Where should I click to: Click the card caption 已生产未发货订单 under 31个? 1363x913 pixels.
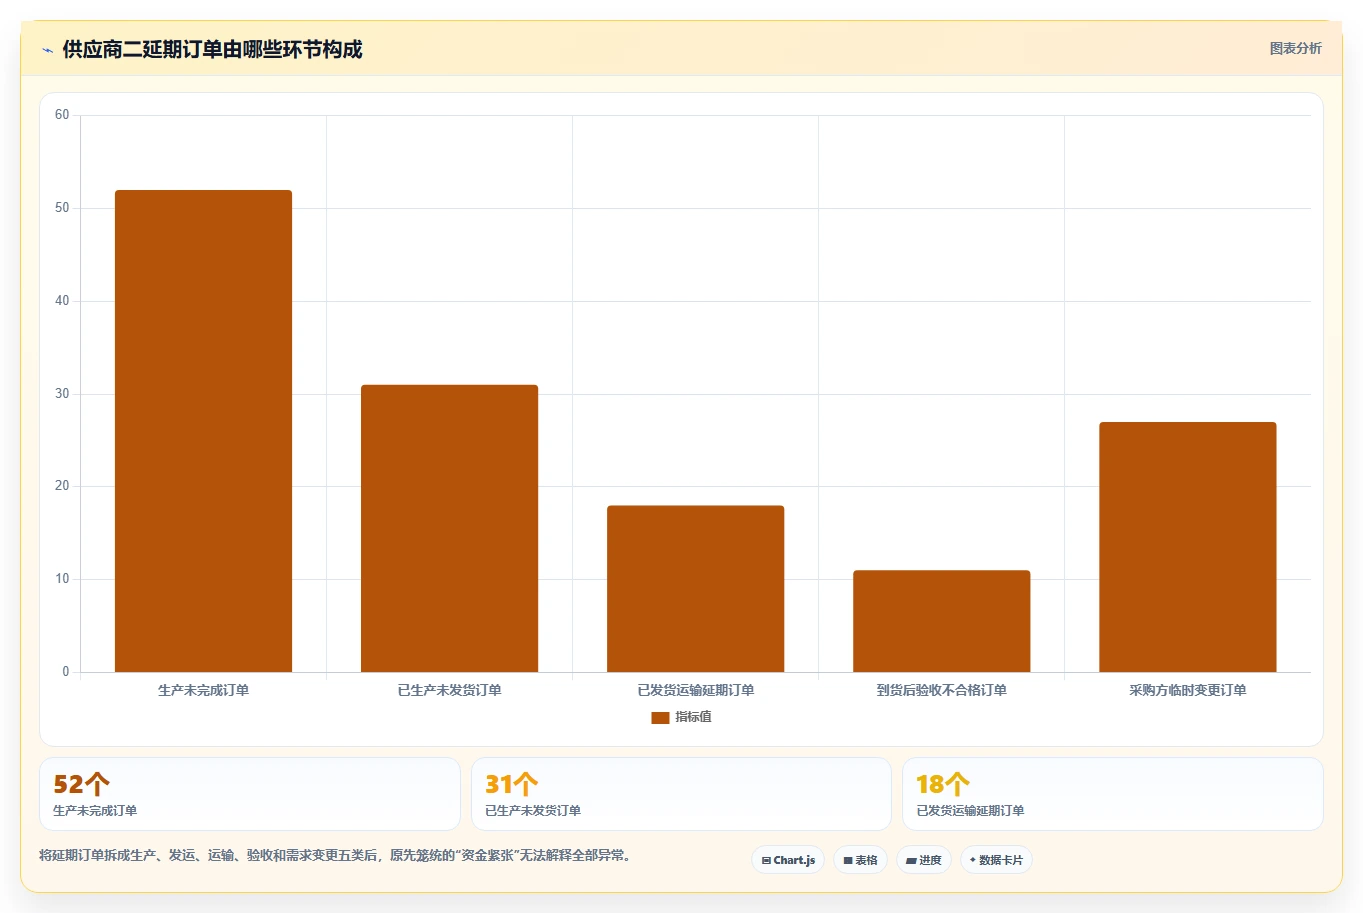[x=532, y=811]
